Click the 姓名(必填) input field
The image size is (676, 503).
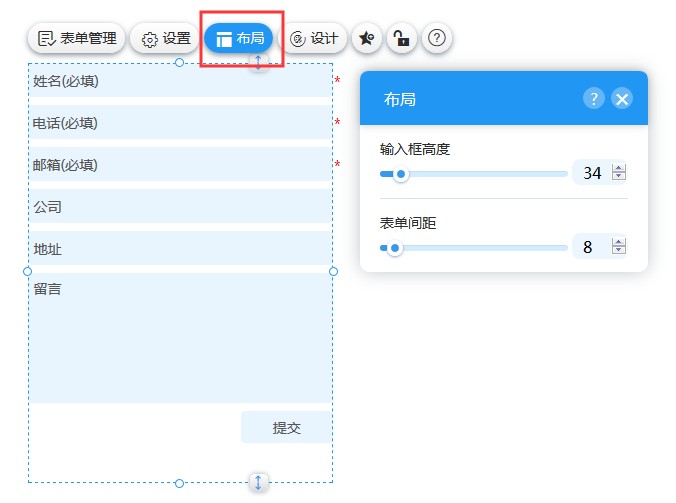[180, 81]
